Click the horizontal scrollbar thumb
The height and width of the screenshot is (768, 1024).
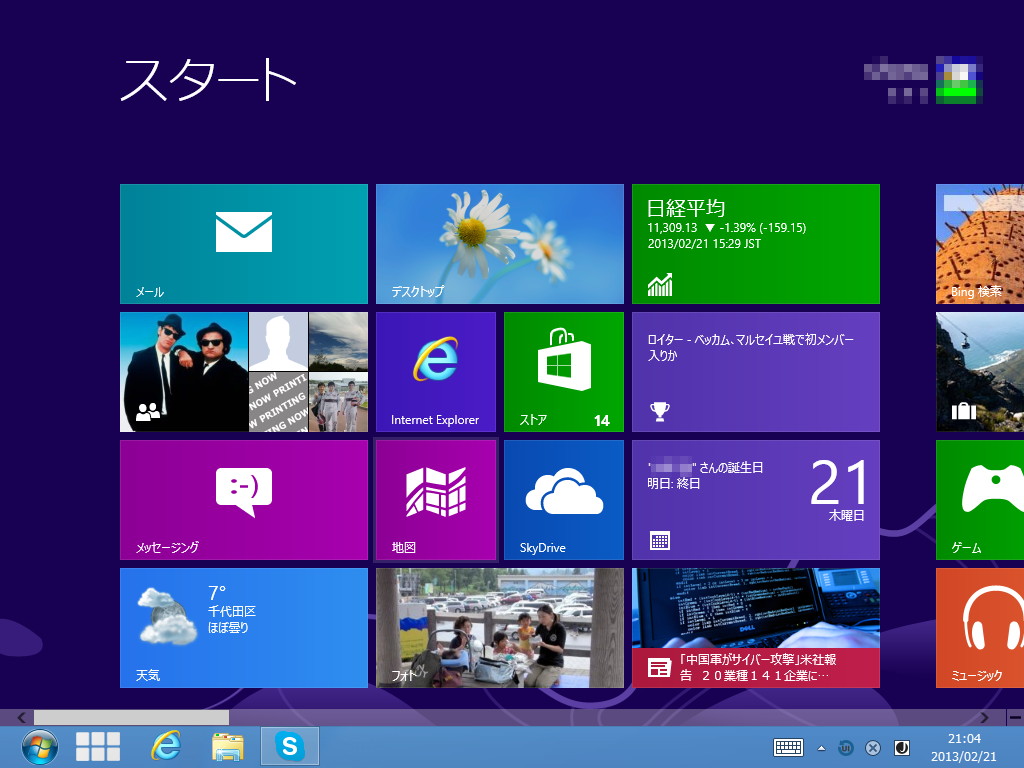tap(131, 717)
